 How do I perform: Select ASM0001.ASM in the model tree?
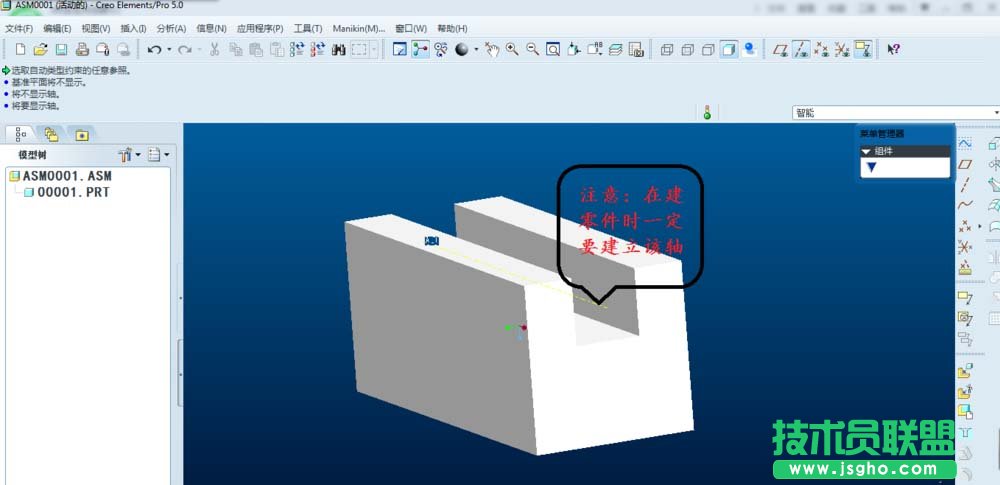[x=66, y=176]
